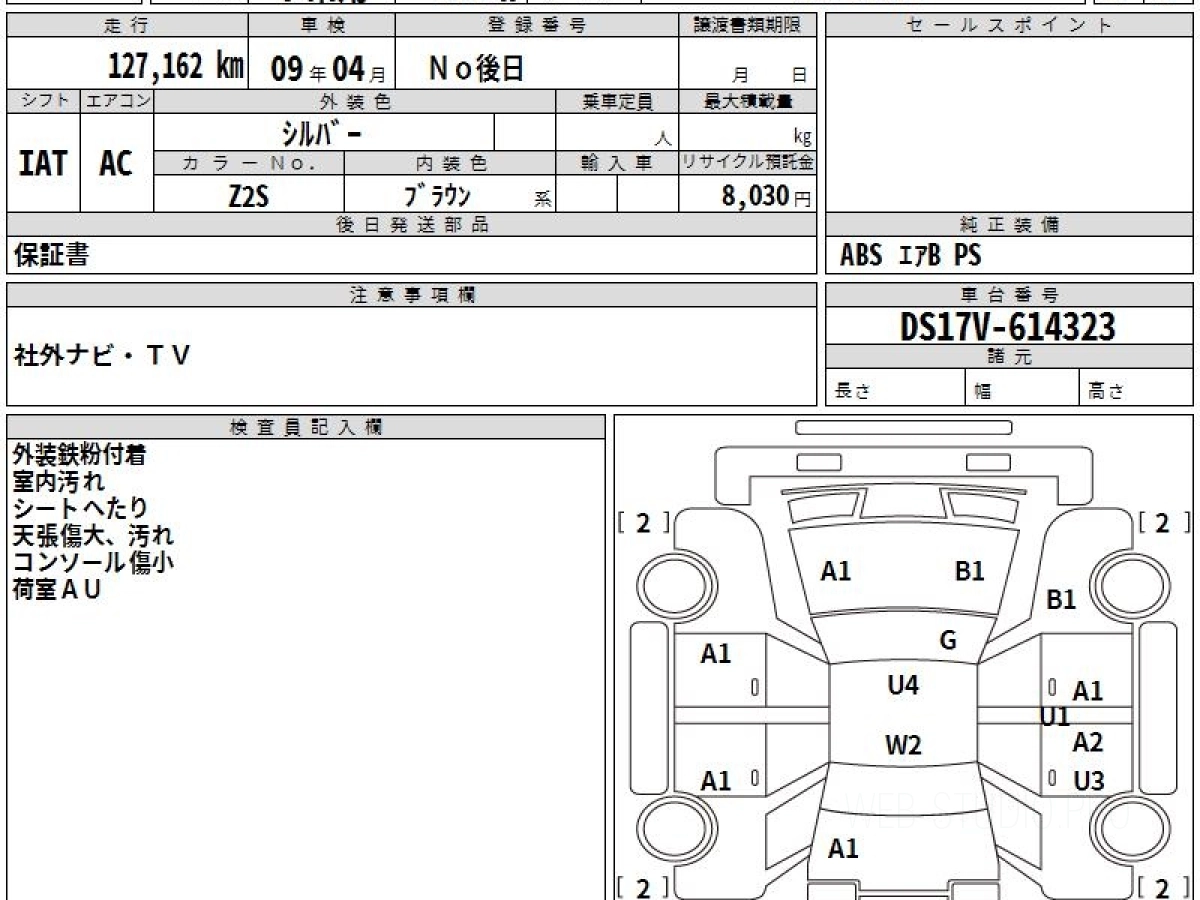Select the recycle deposit 8,030円

coord(766,196)
